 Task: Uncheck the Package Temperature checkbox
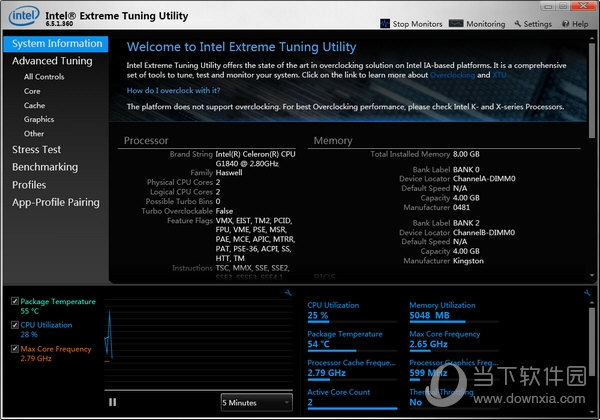coord(15,301)
